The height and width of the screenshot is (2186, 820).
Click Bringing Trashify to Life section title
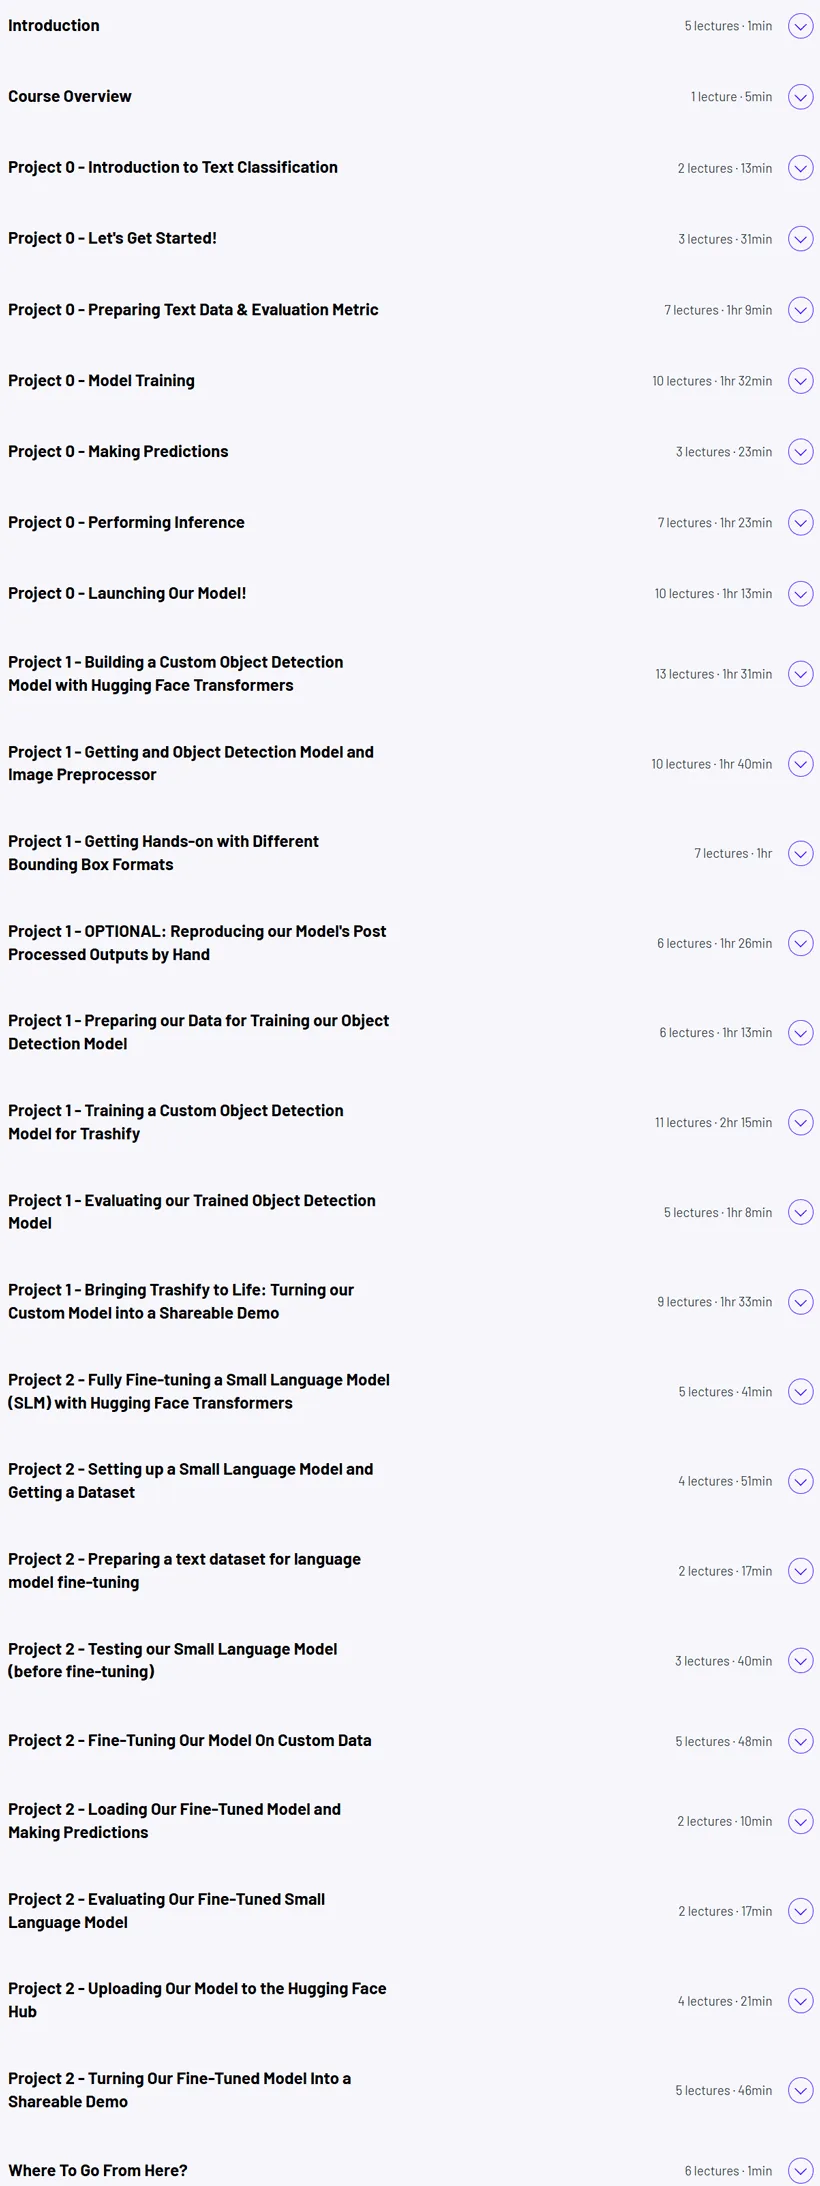181,1302
